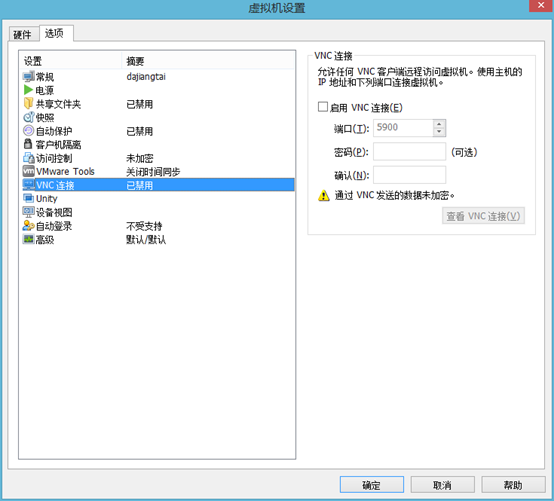Click the 自动登录 autologin icon

29,226
